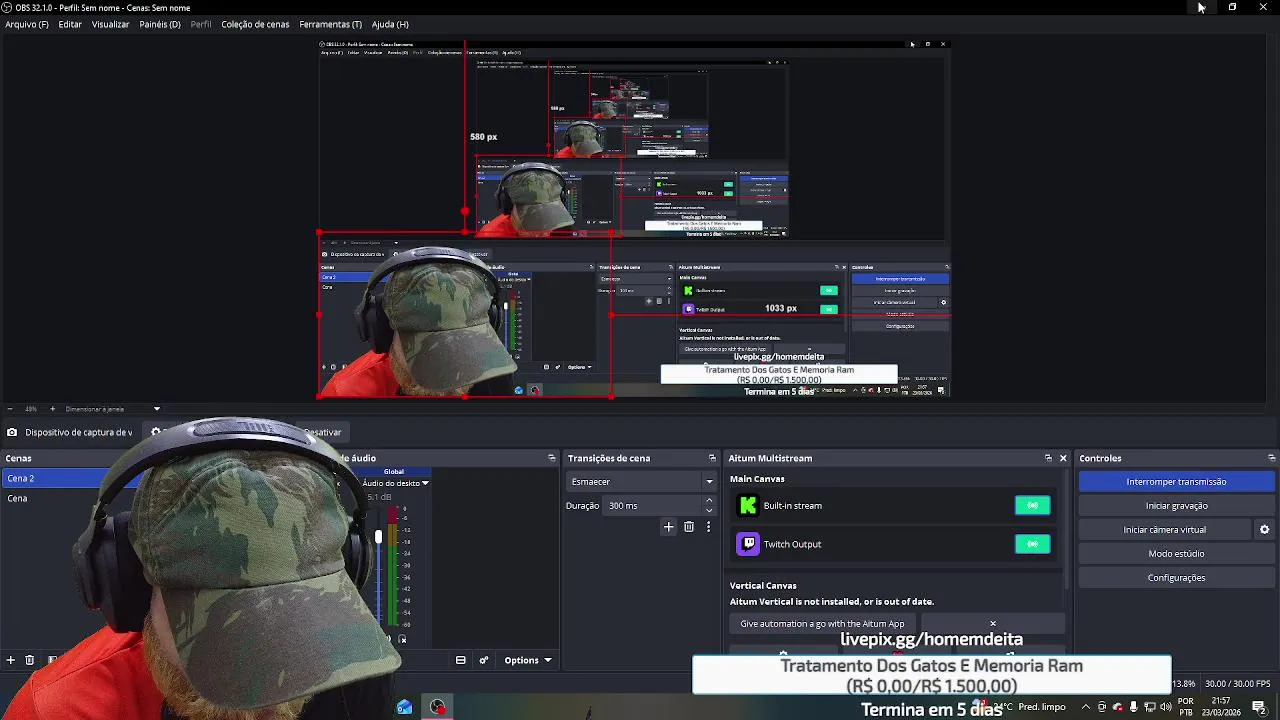Toggle the Twitch Output stream
The width and height of the screenshot is (1280, 720).
[x=1033, y=544]
